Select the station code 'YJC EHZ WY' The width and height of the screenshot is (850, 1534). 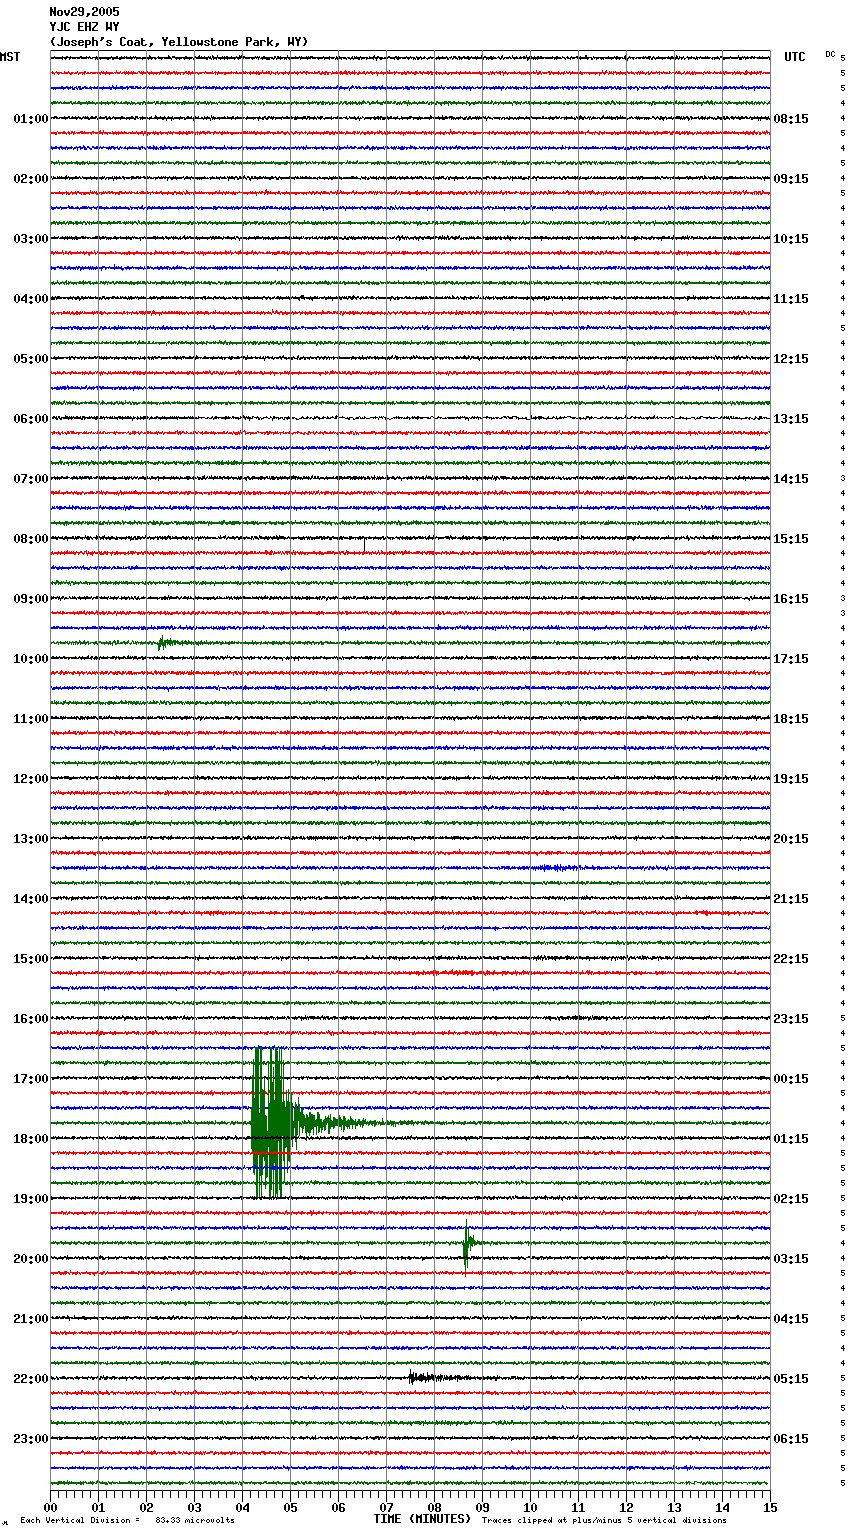pos(84,27)
